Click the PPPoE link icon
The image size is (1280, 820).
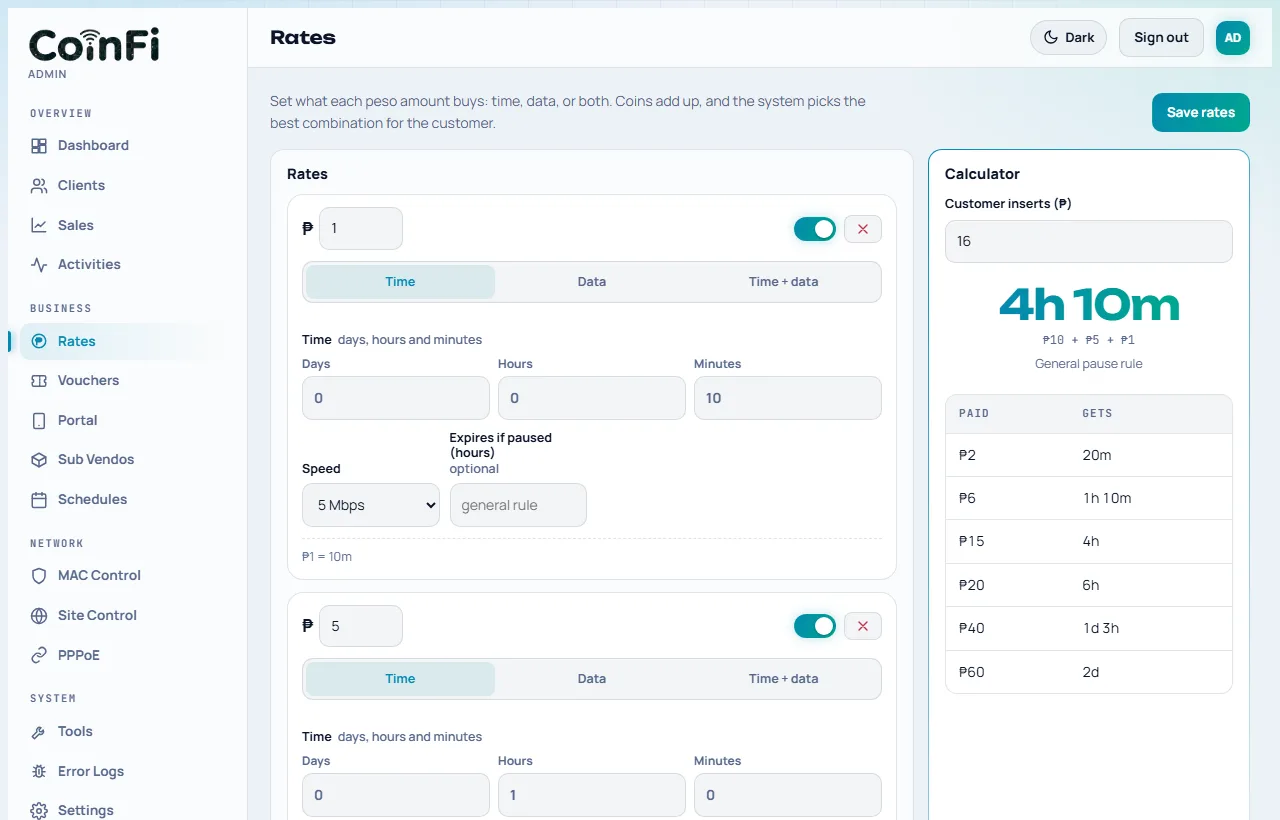(39, 656)
